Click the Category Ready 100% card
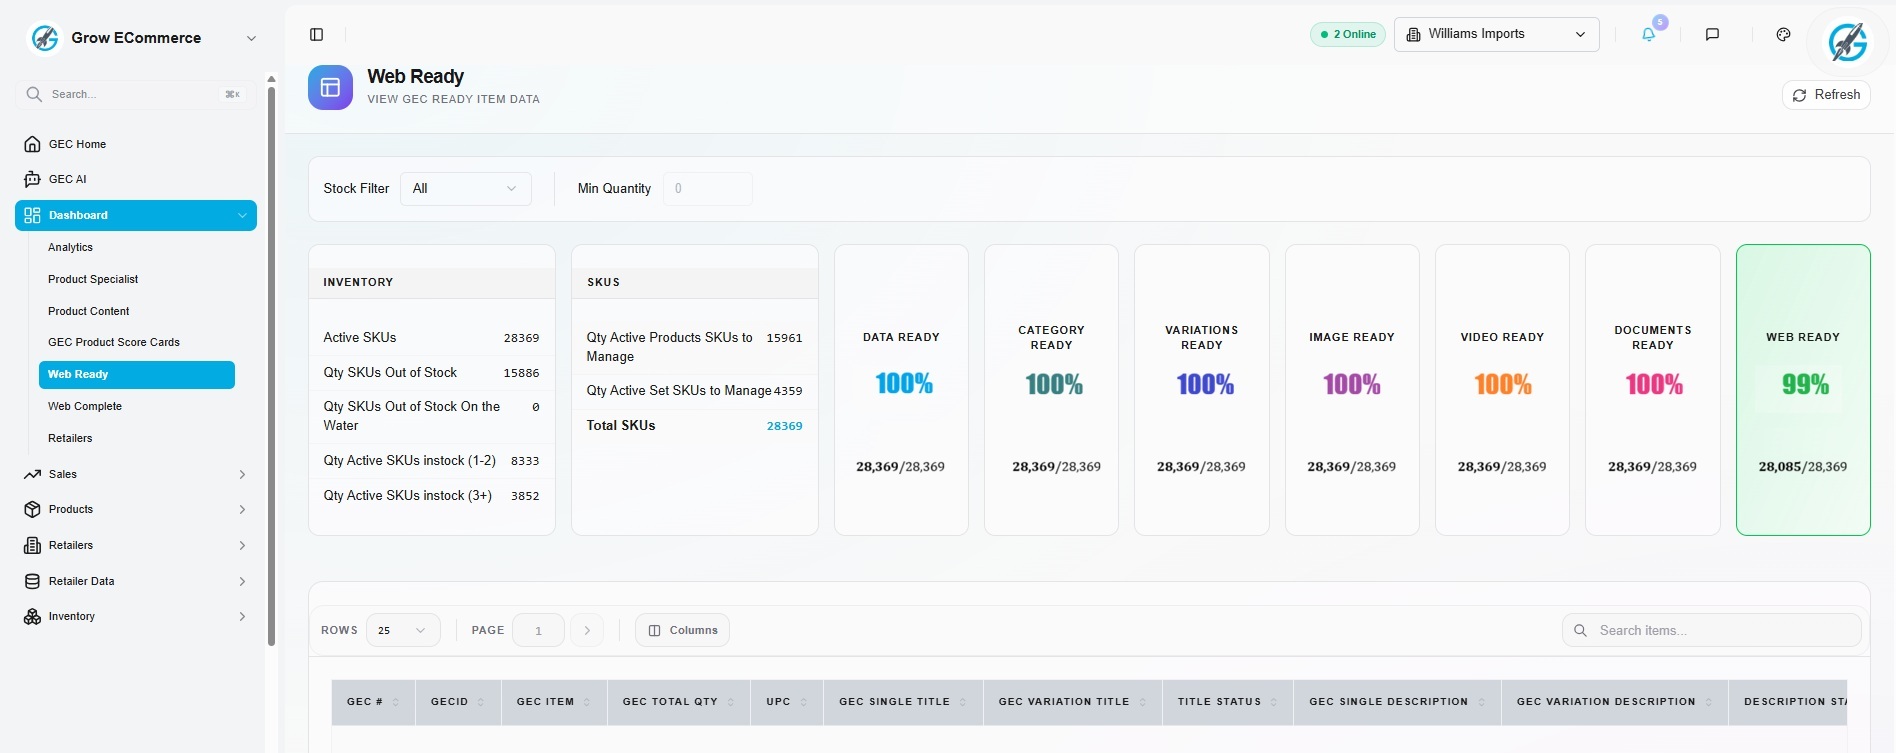The image size is (1896, 753). coord(1051,390)
